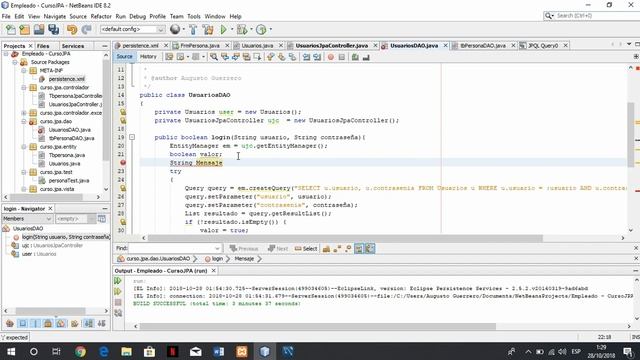The height and width of the screenshot is (360, 640).
Task: Click the Save All toolbar icon
Action: coord(53,29)
